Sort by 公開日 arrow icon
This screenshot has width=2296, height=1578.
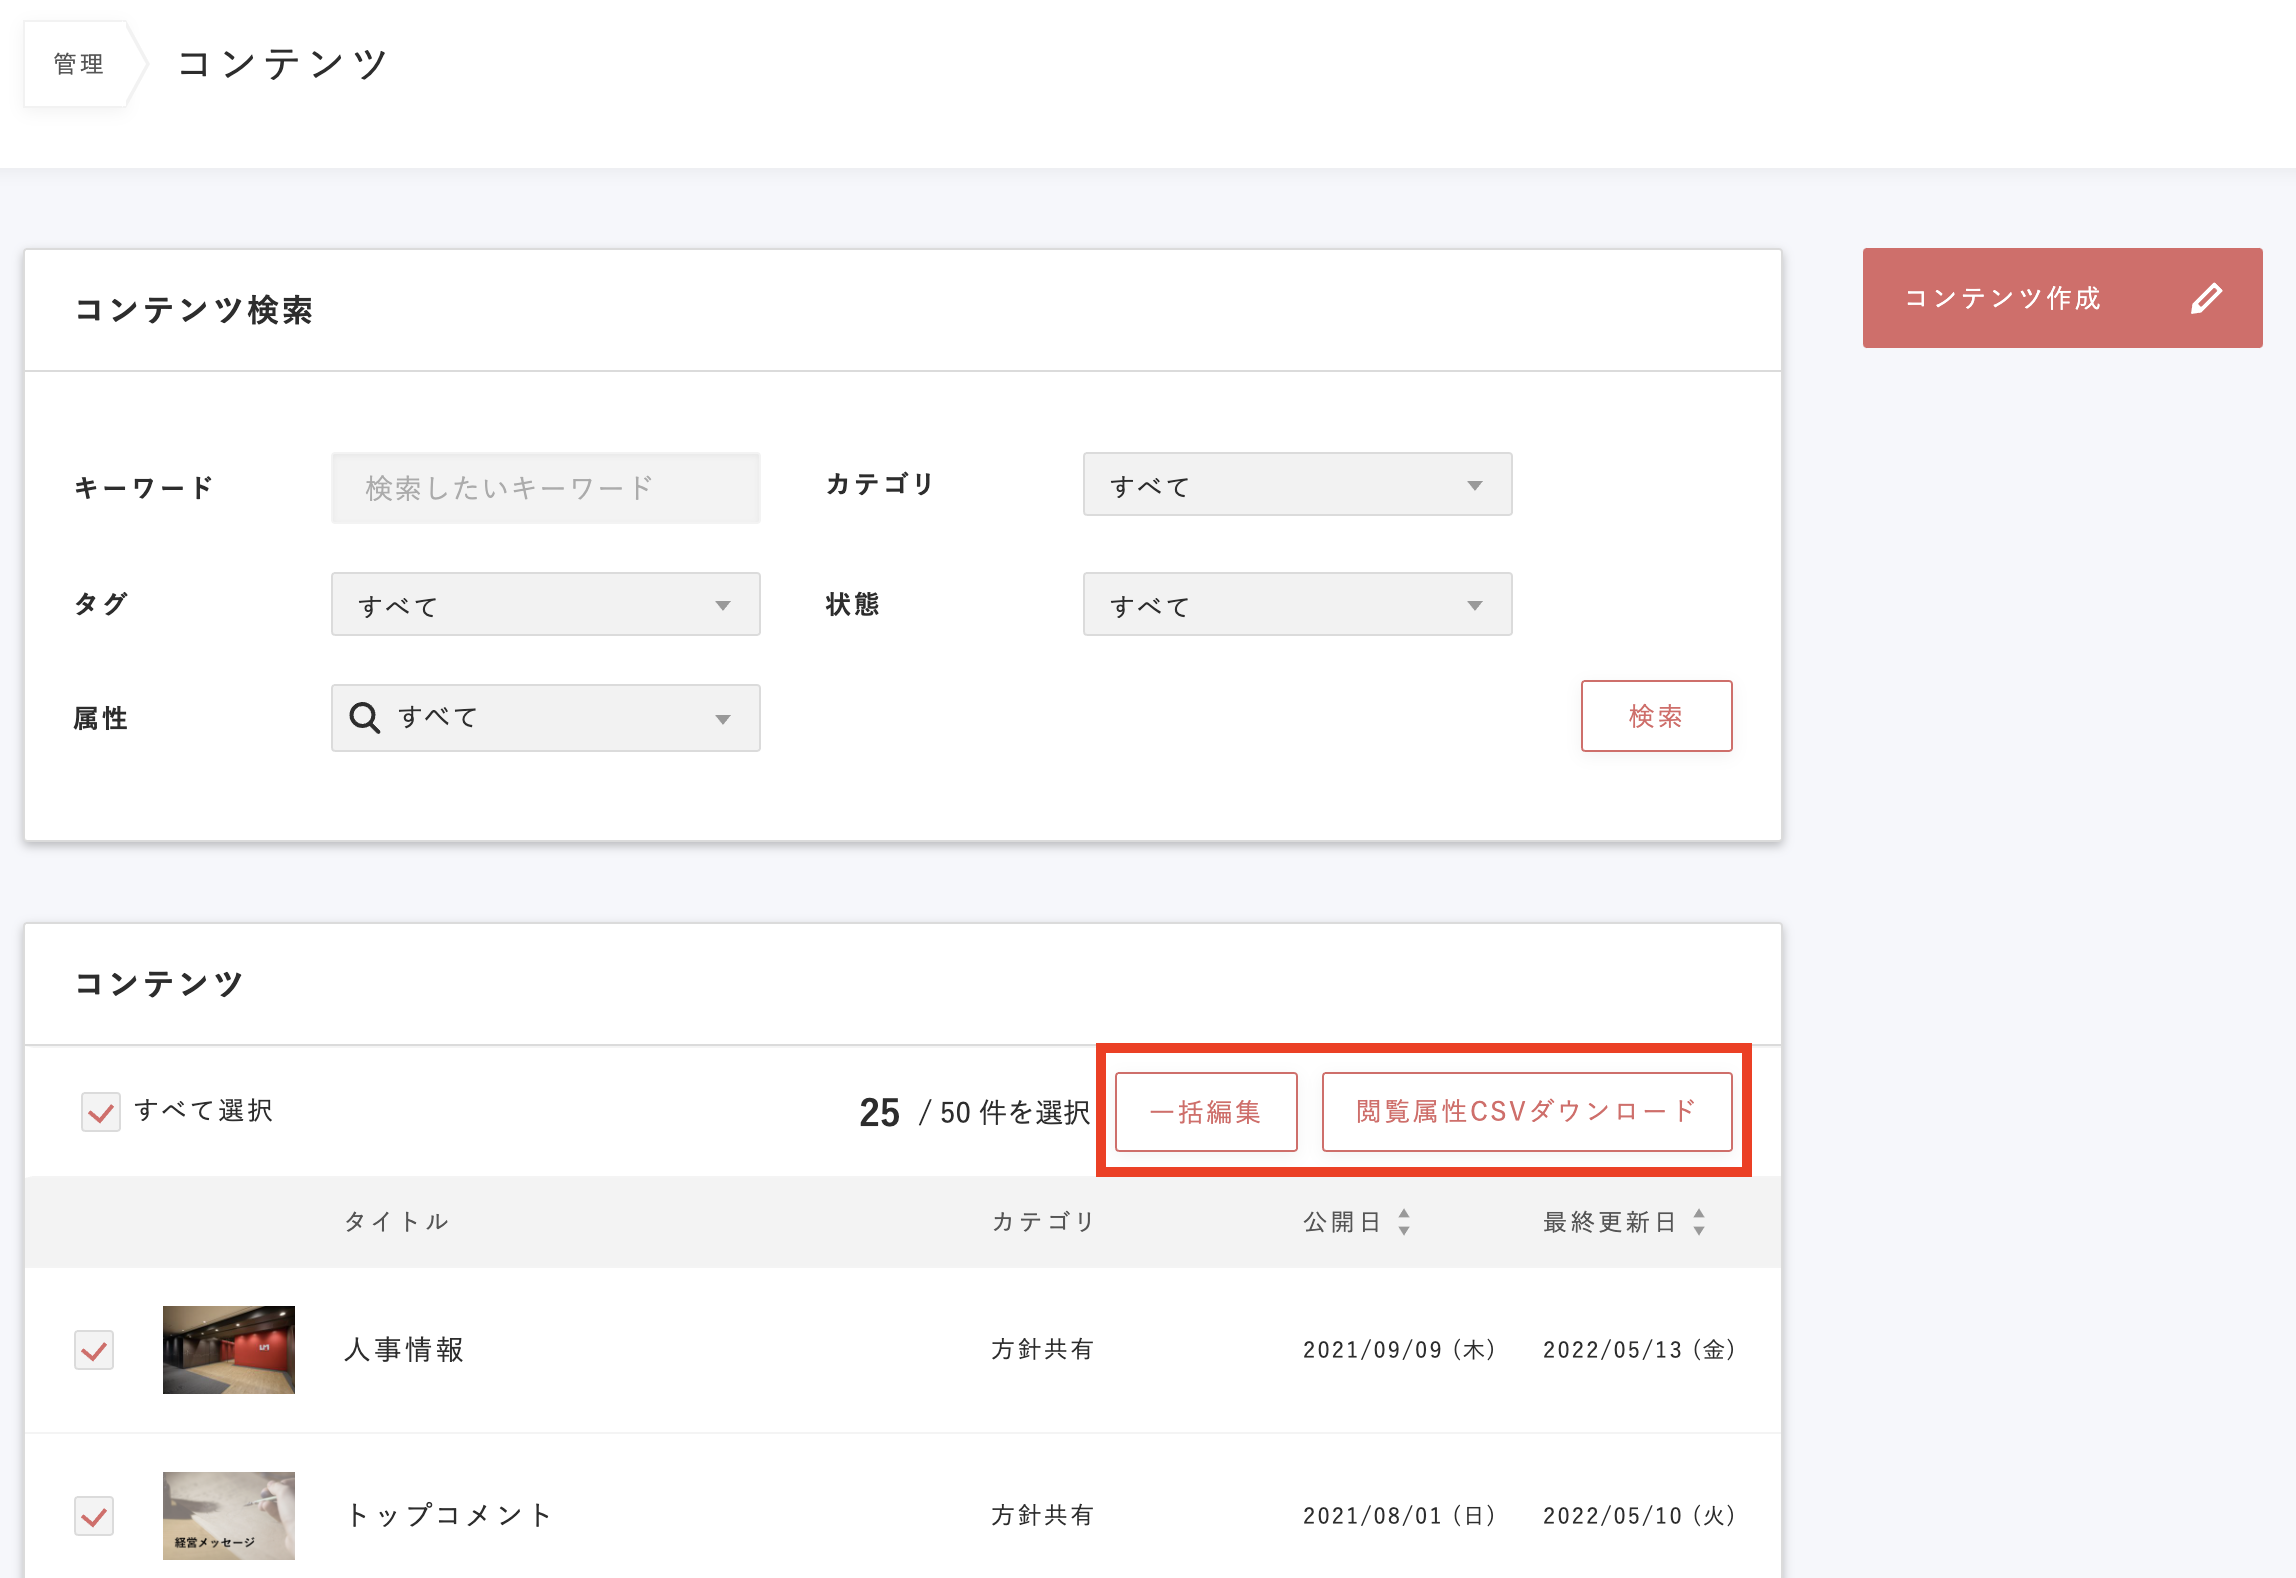click(1404, 1221)
